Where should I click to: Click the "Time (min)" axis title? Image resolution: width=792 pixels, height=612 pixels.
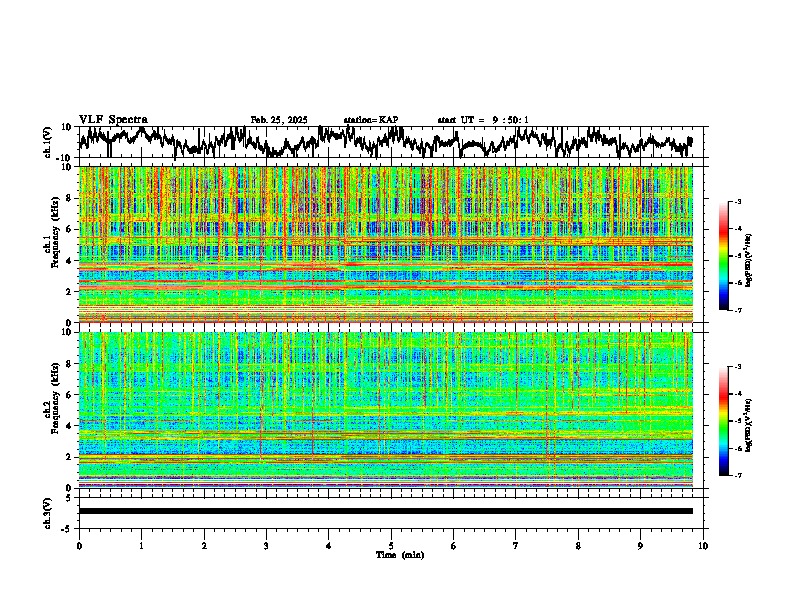point(400,555)
